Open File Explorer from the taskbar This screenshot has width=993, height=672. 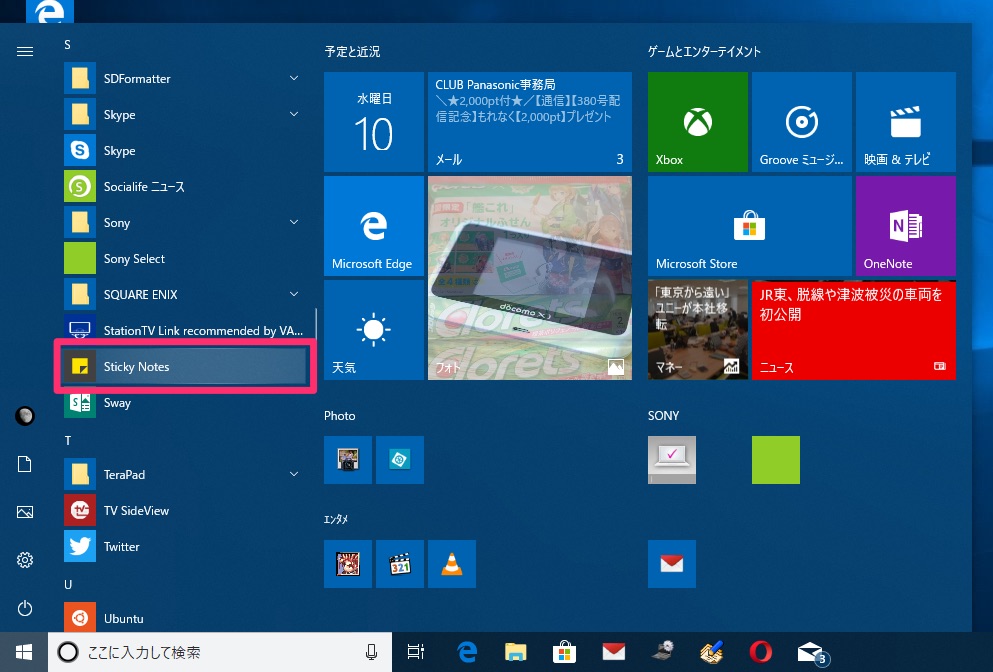coord(515,652)
